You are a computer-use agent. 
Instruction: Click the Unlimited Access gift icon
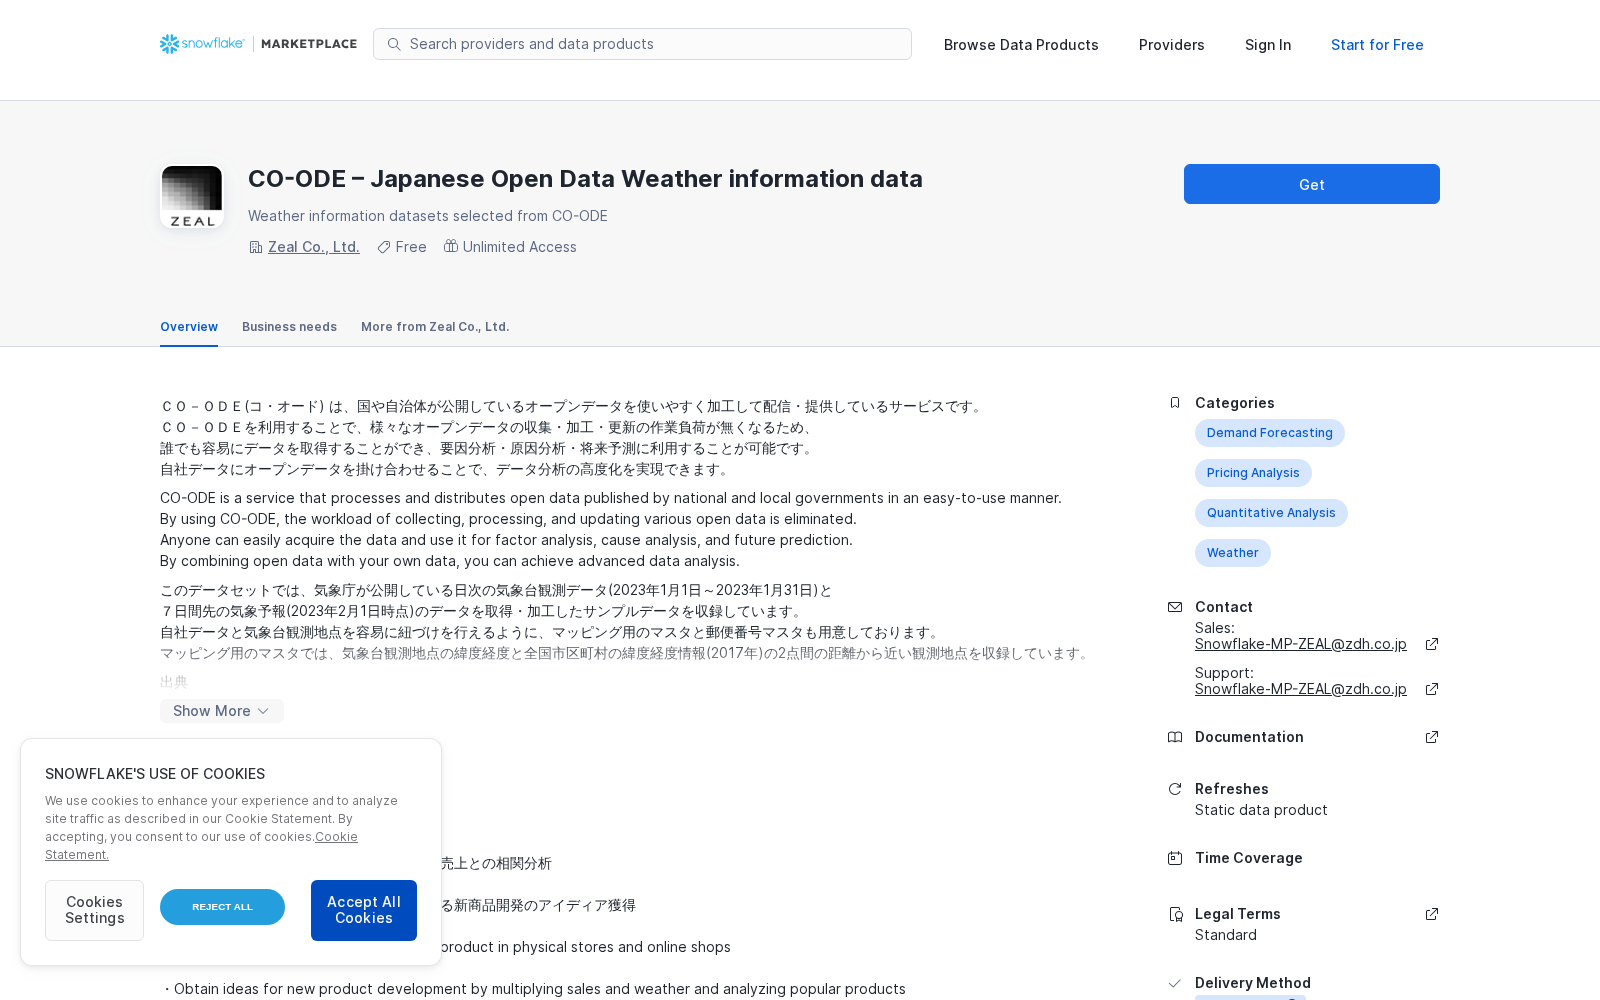(x=451, y=246)
